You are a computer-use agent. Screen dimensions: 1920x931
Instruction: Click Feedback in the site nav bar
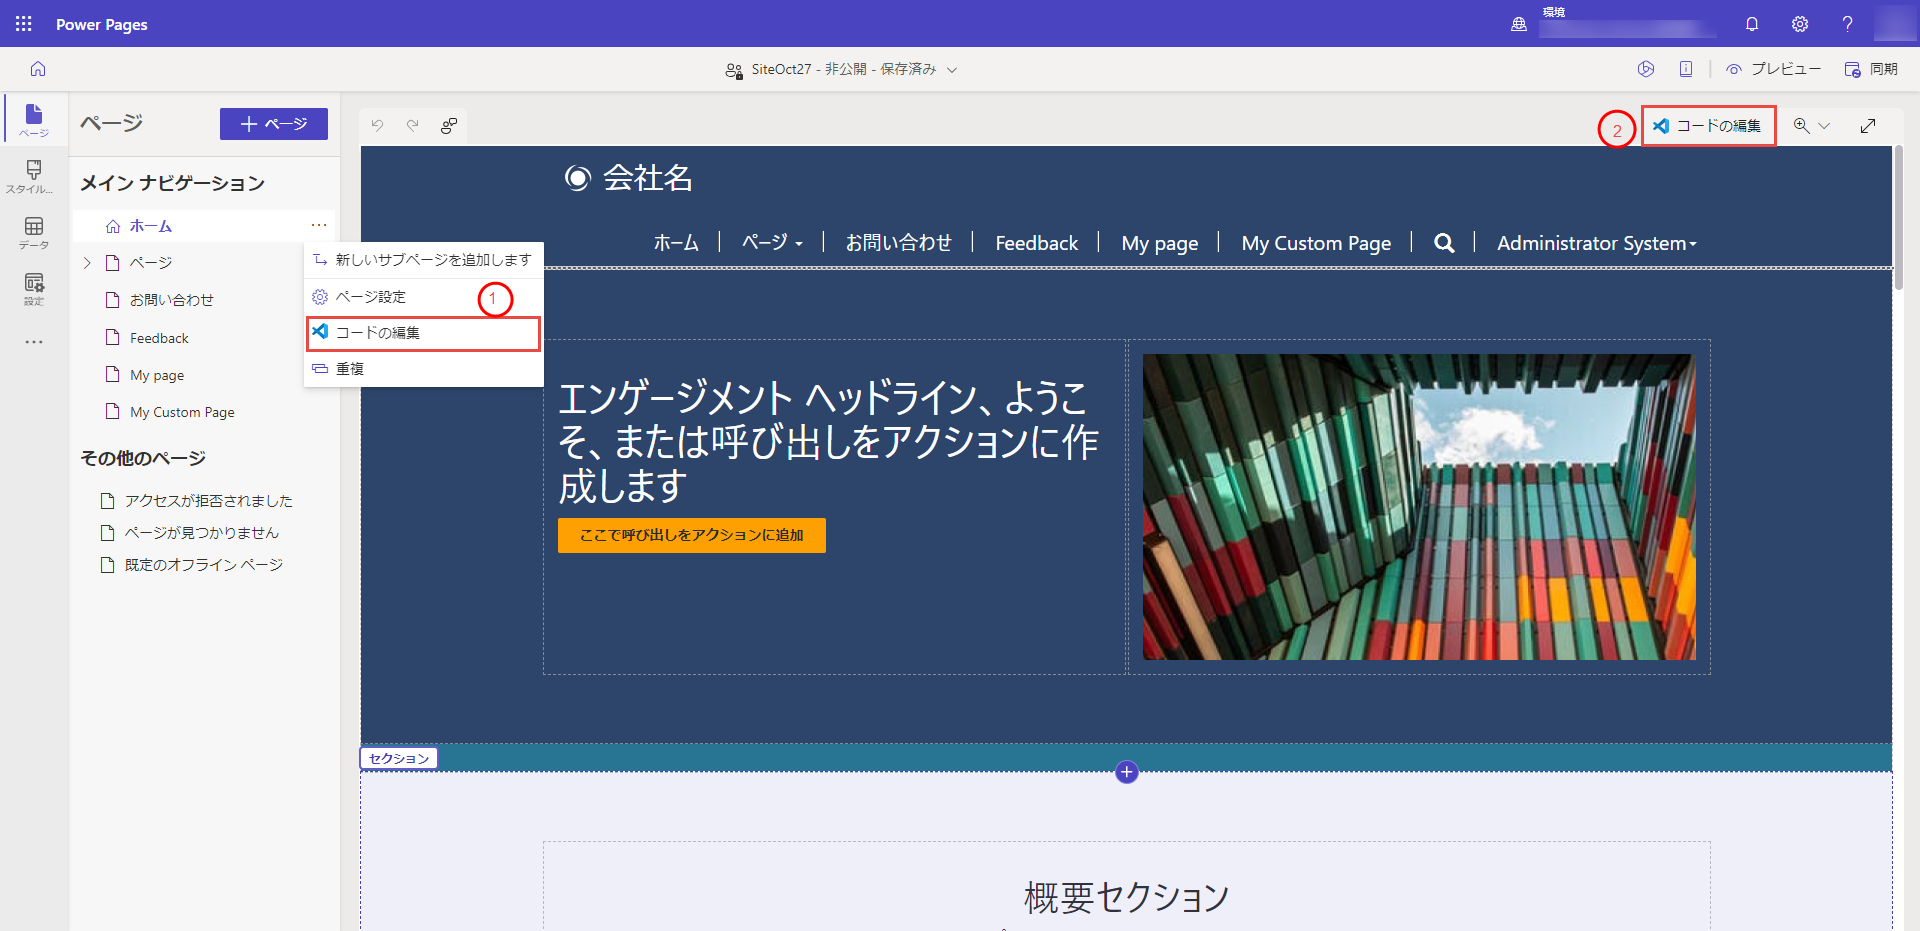tap(1036, 243)
